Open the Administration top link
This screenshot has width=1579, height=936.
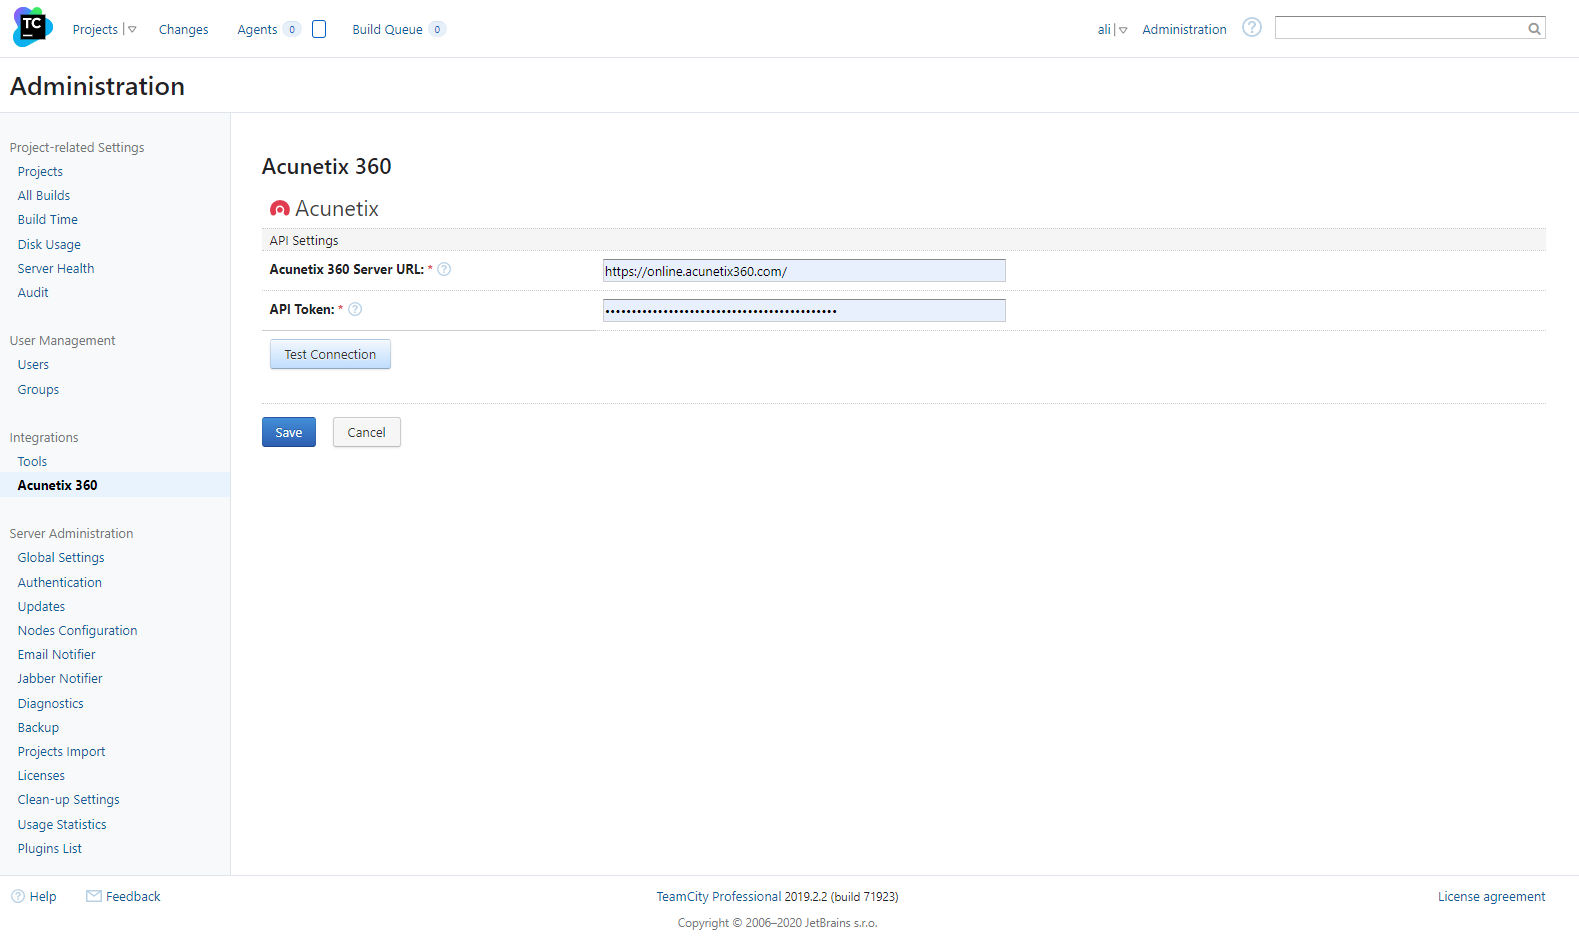[1184, 29]
